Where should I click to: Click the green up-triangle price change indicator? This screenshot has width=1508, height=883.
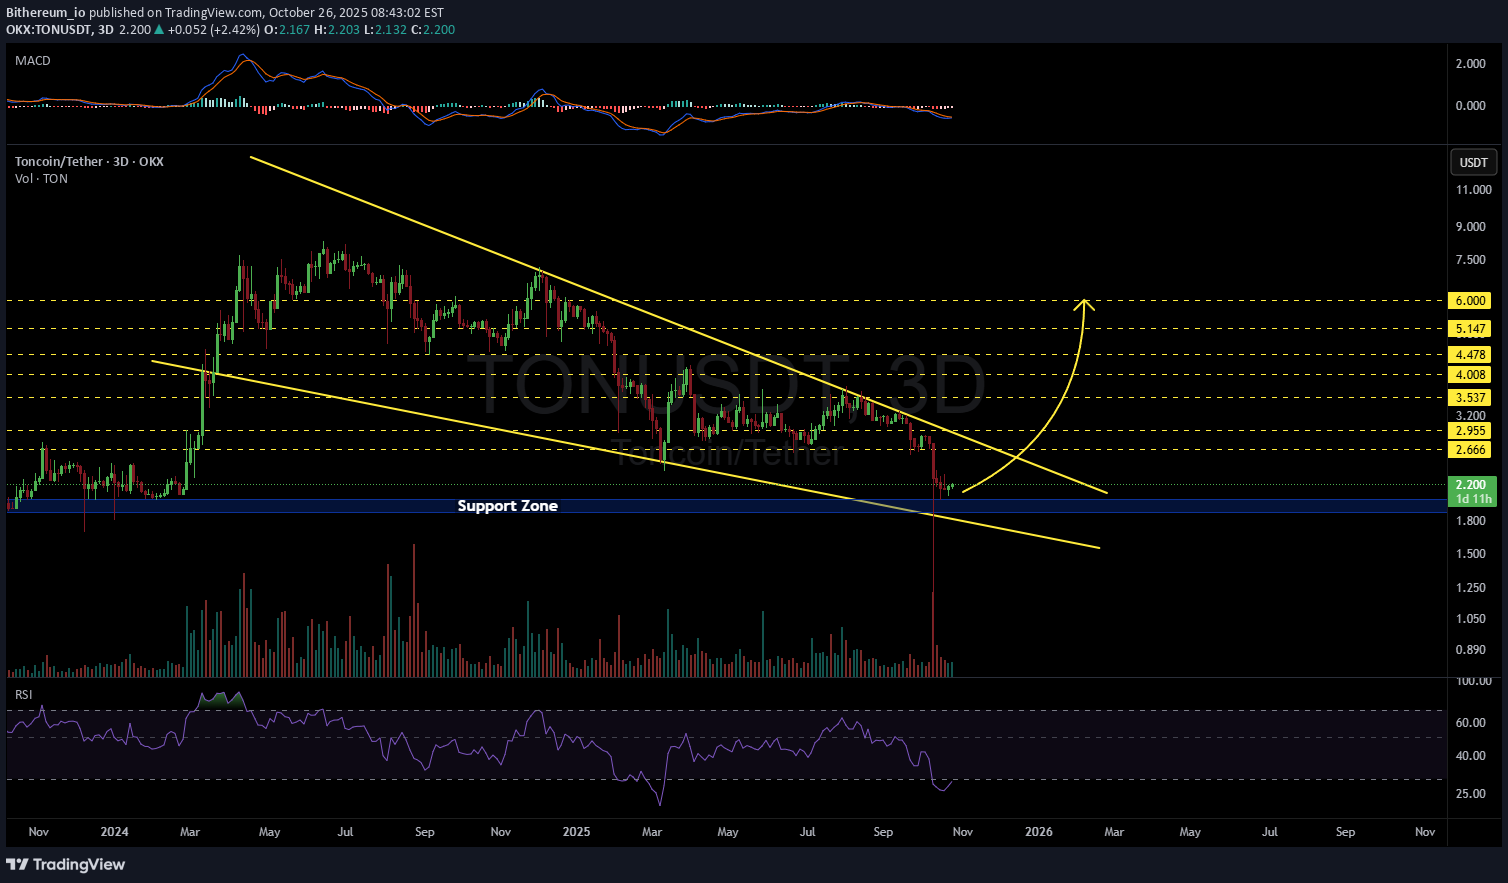[x=159, y=30]
